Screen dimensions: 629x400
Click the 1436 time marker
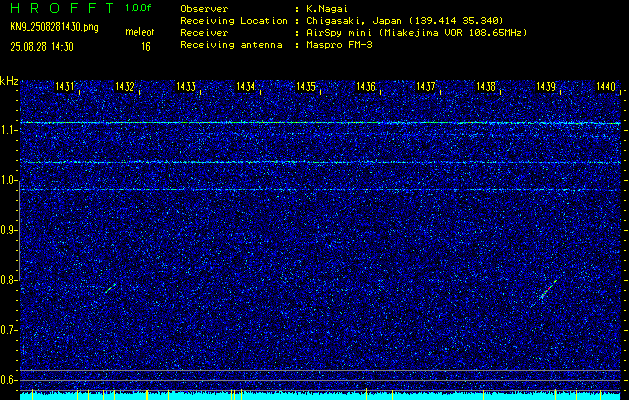(x=366, y=86)
